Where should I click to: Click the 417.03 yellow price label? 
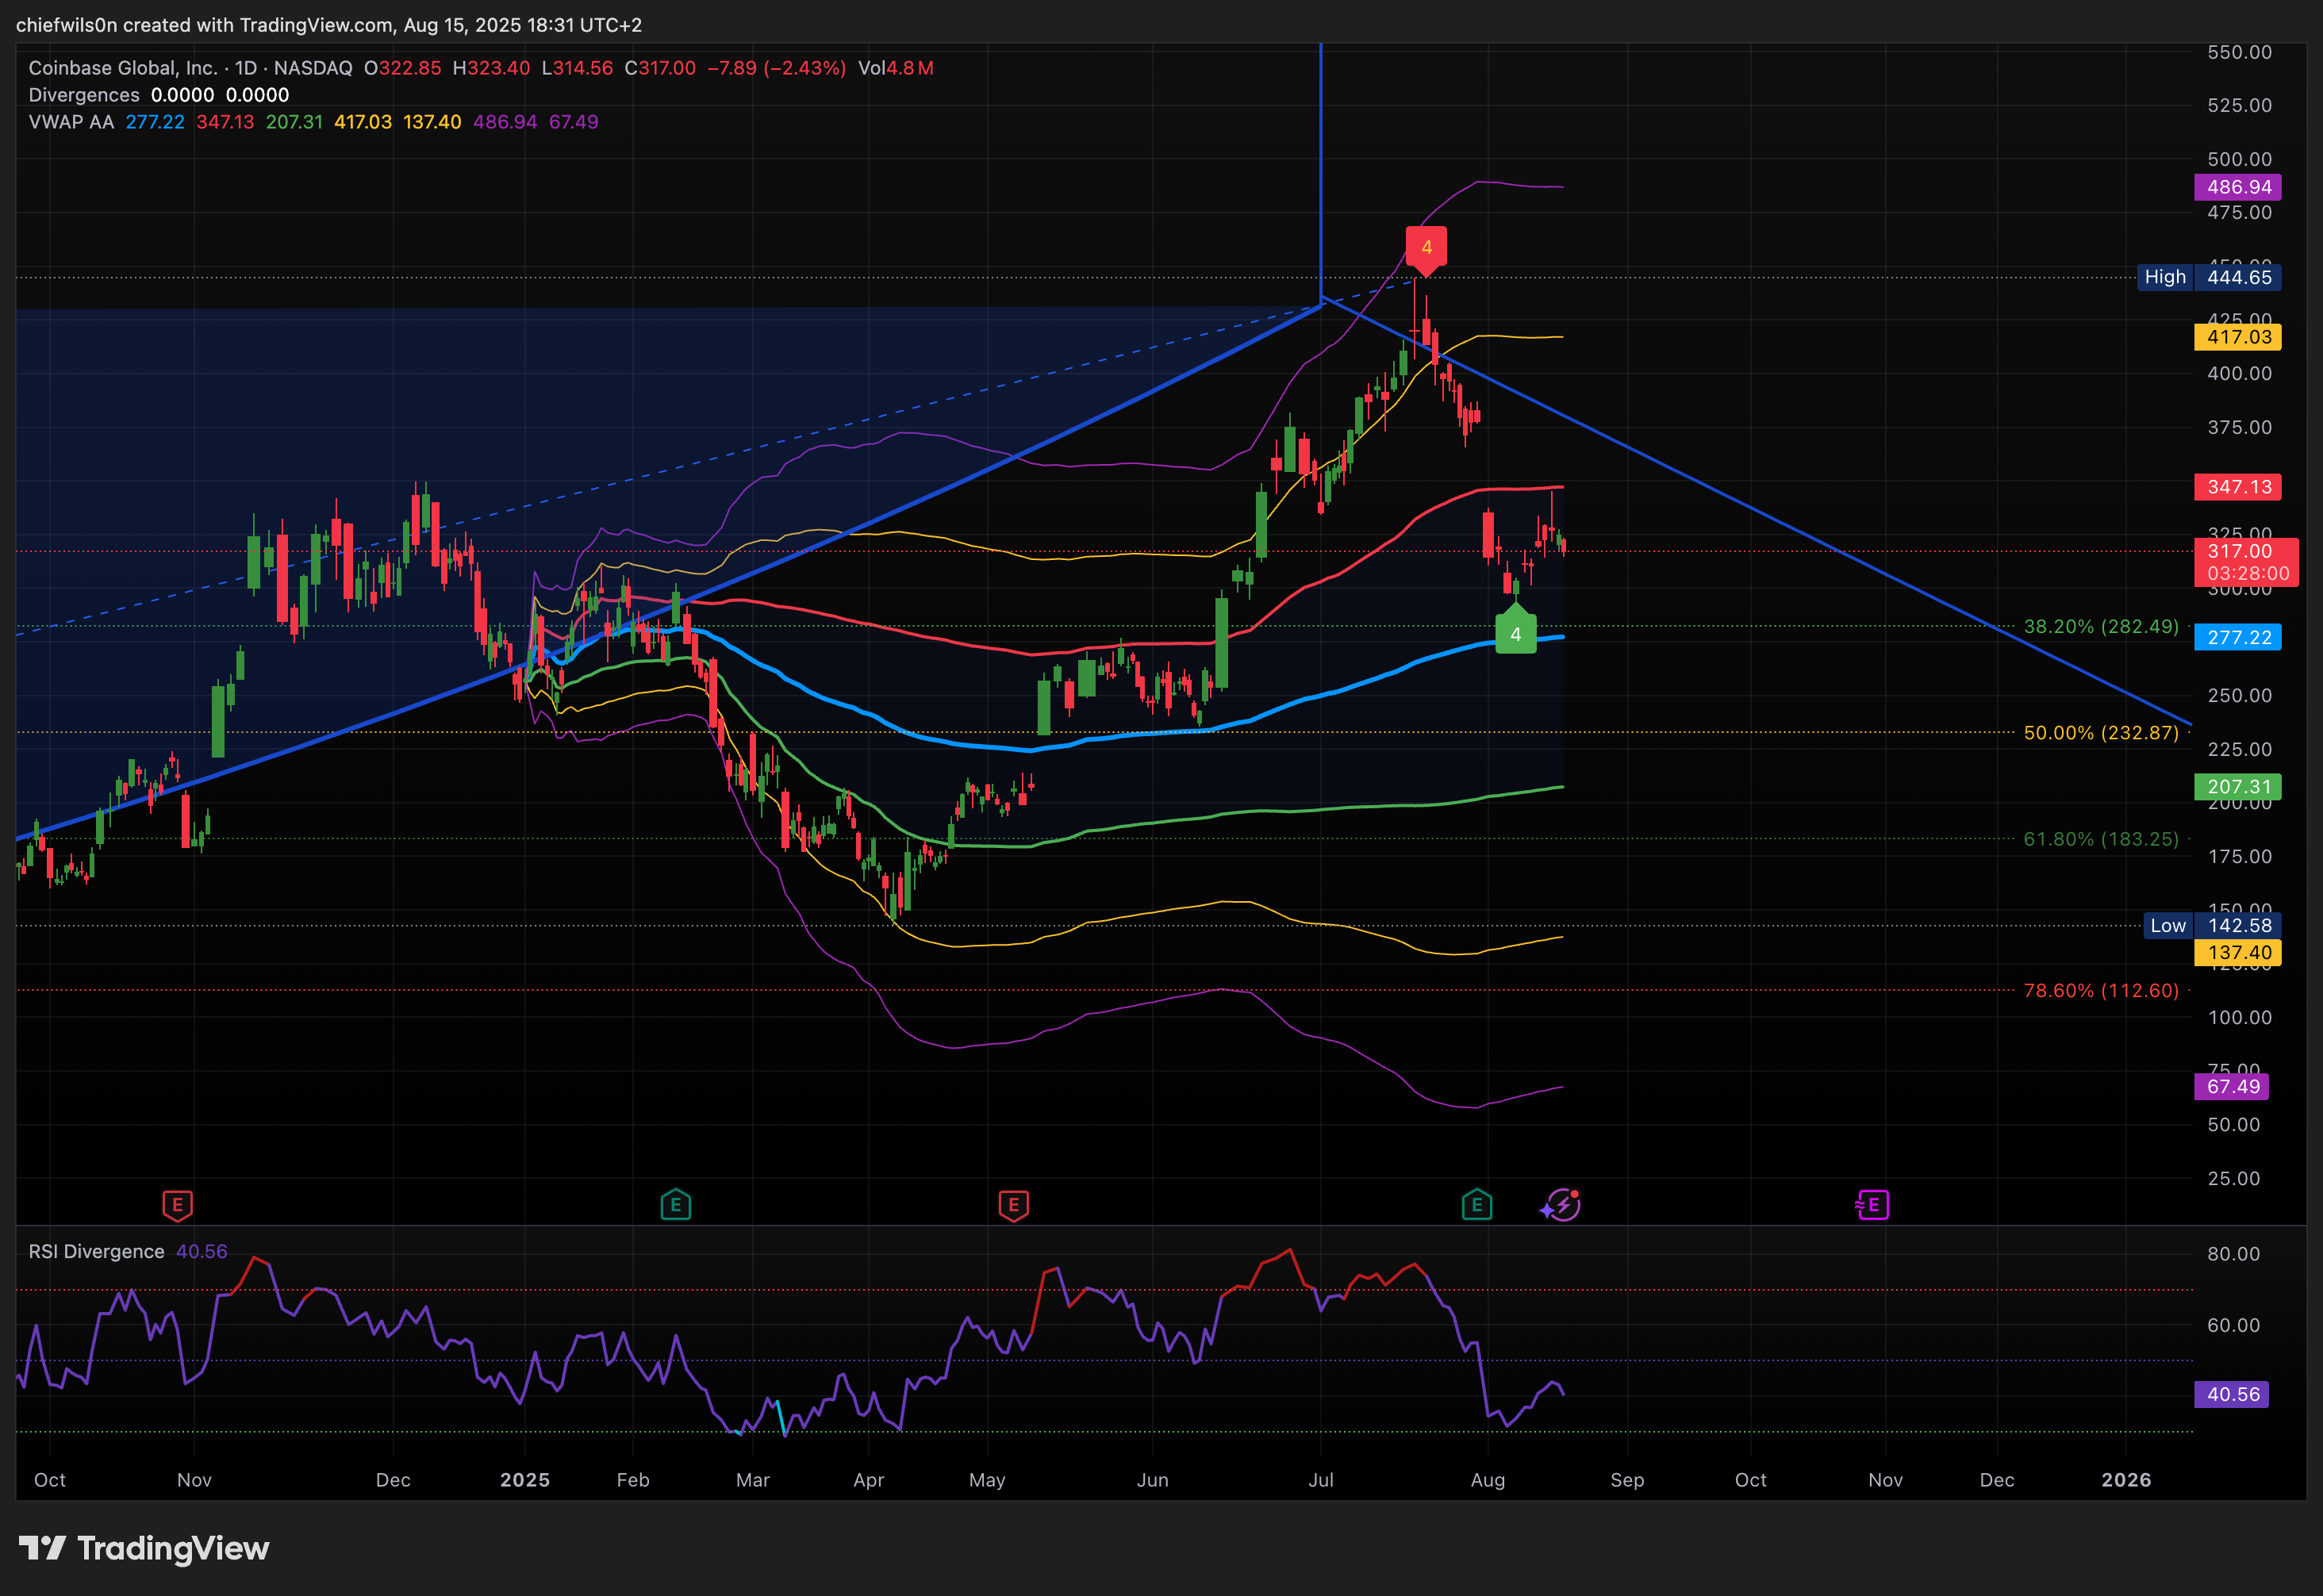coord(2238,337)
